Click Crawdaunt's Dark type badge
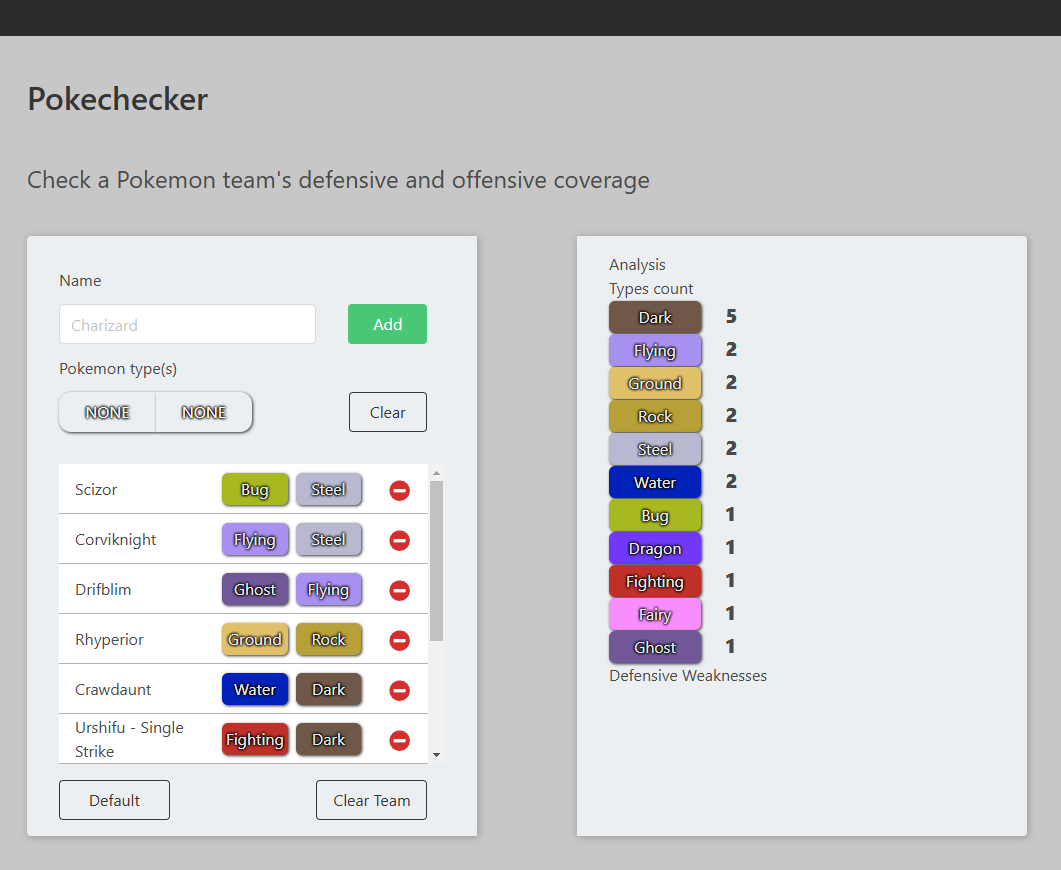The width and height of the screenshot is (1061, 870). (x=329, y=690)
